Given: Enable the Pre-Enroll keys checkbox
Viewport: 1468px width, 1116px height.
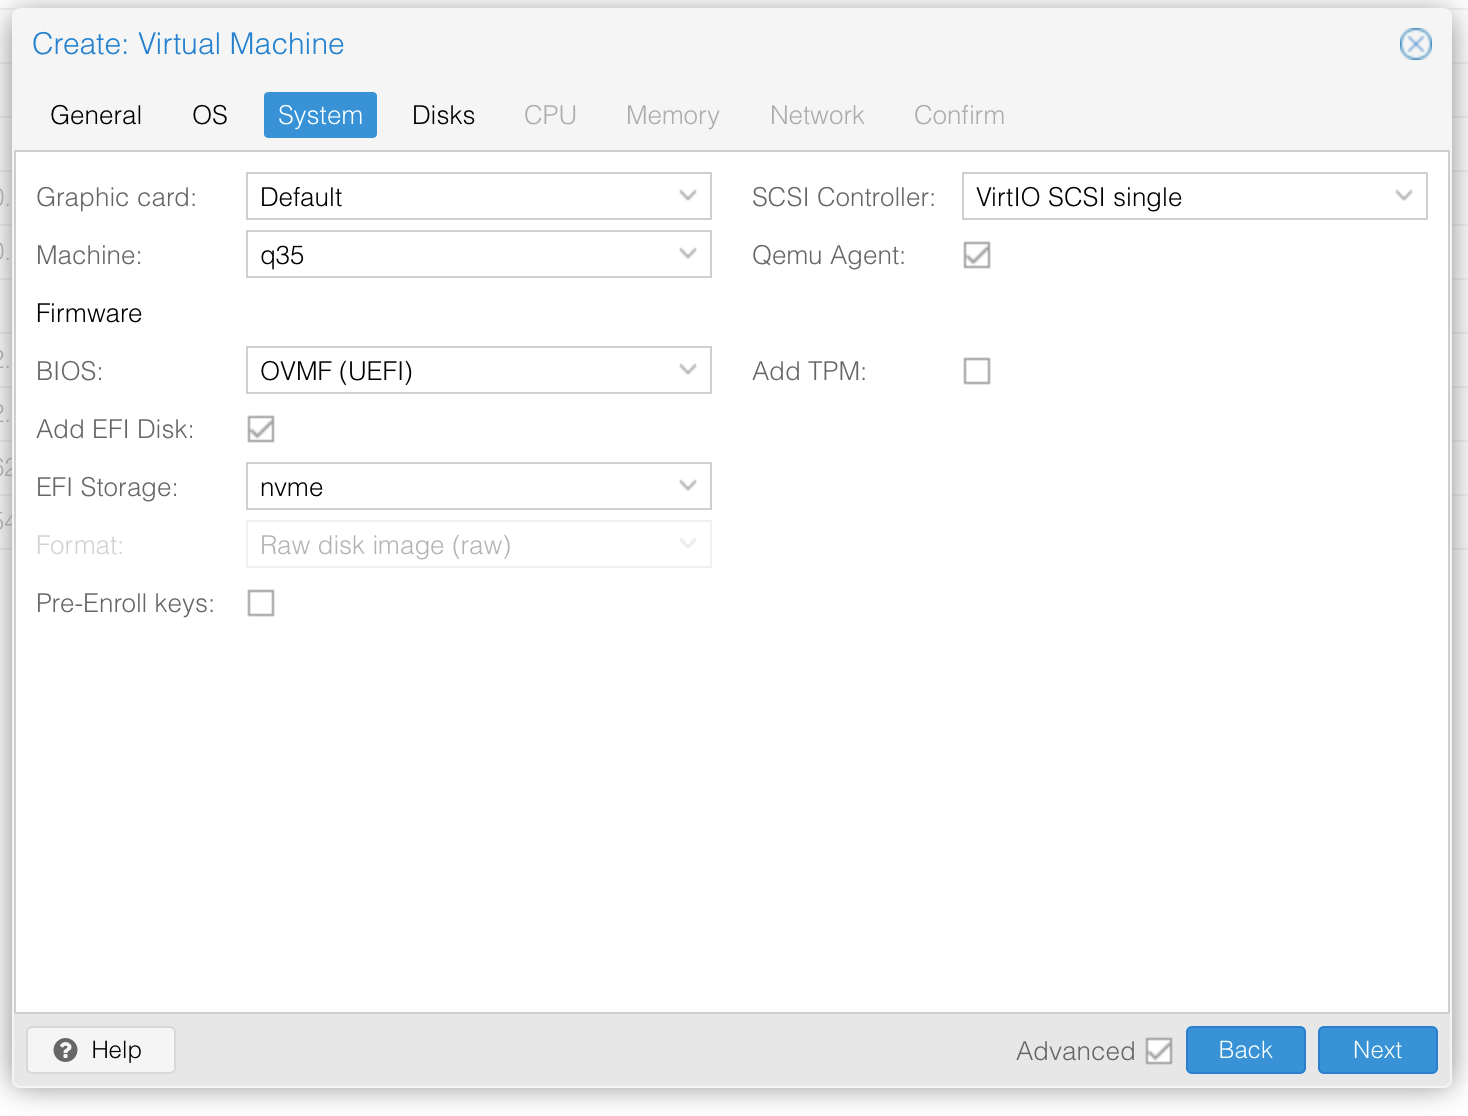Looking at the screenshot, I should pyautogui.click(x=261, y=603).
